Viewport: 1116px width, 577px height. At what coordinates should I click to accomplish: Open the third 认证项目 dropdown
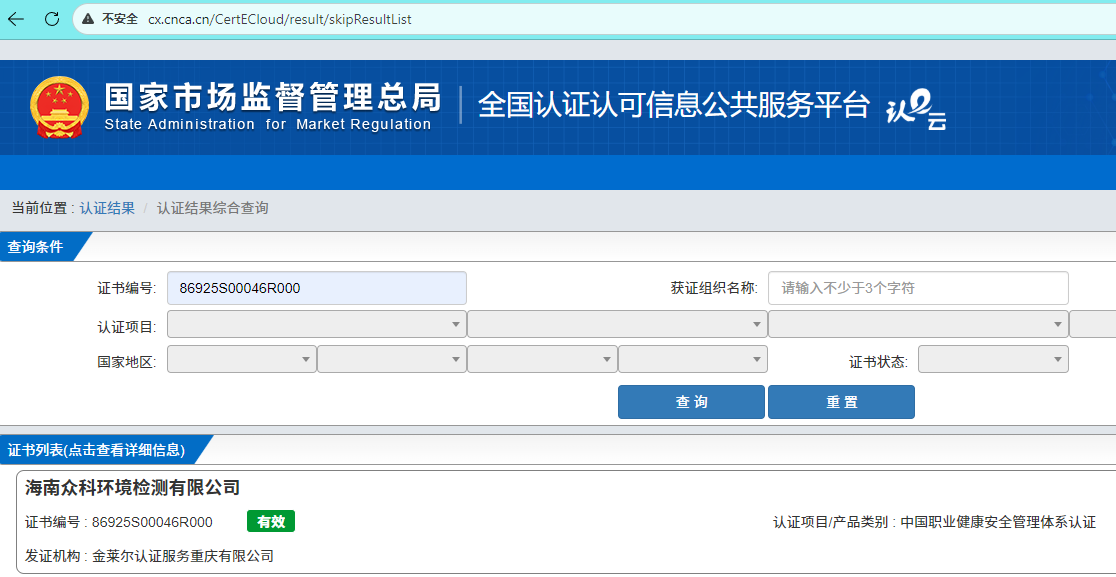[917, 324]
